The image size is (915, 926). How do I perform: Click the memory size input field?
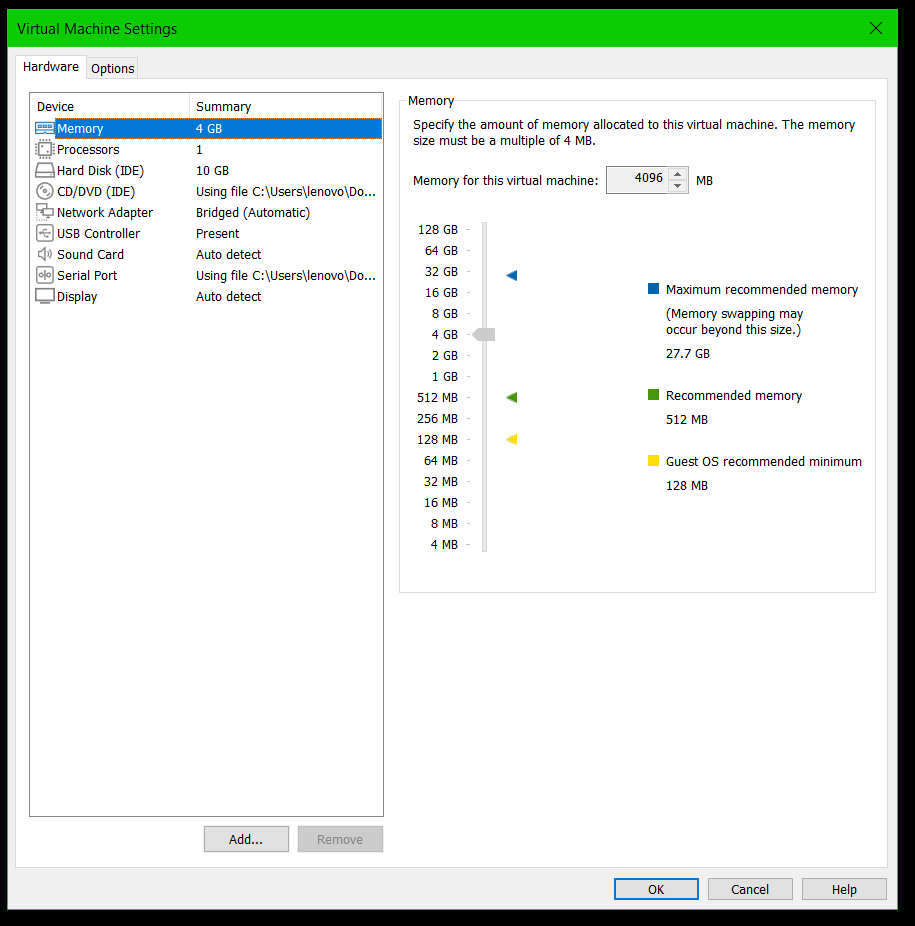click(636, 180)
